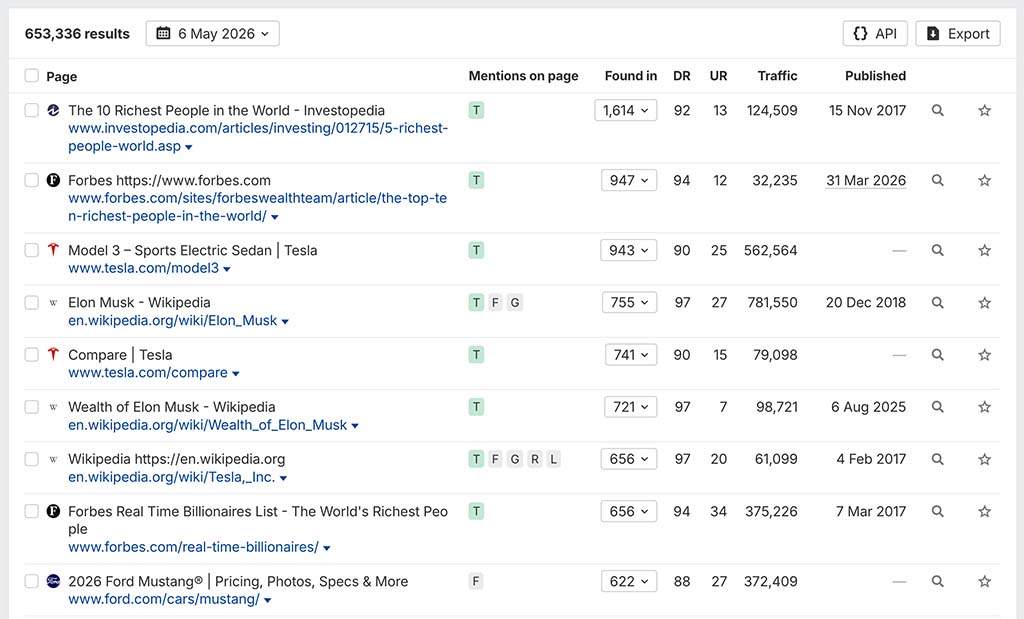The image size is (1024, 619).
Task: Open the 622 Found in dropdown
Action: [x=629, y=581]
